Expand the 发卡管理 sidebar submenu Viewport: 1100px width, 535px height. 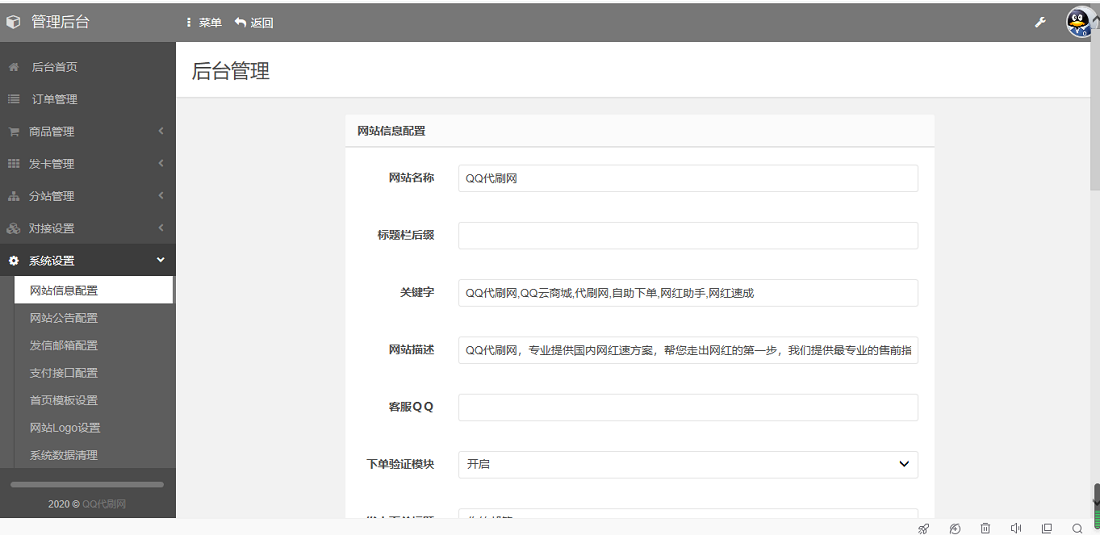[x=87, y=164]
